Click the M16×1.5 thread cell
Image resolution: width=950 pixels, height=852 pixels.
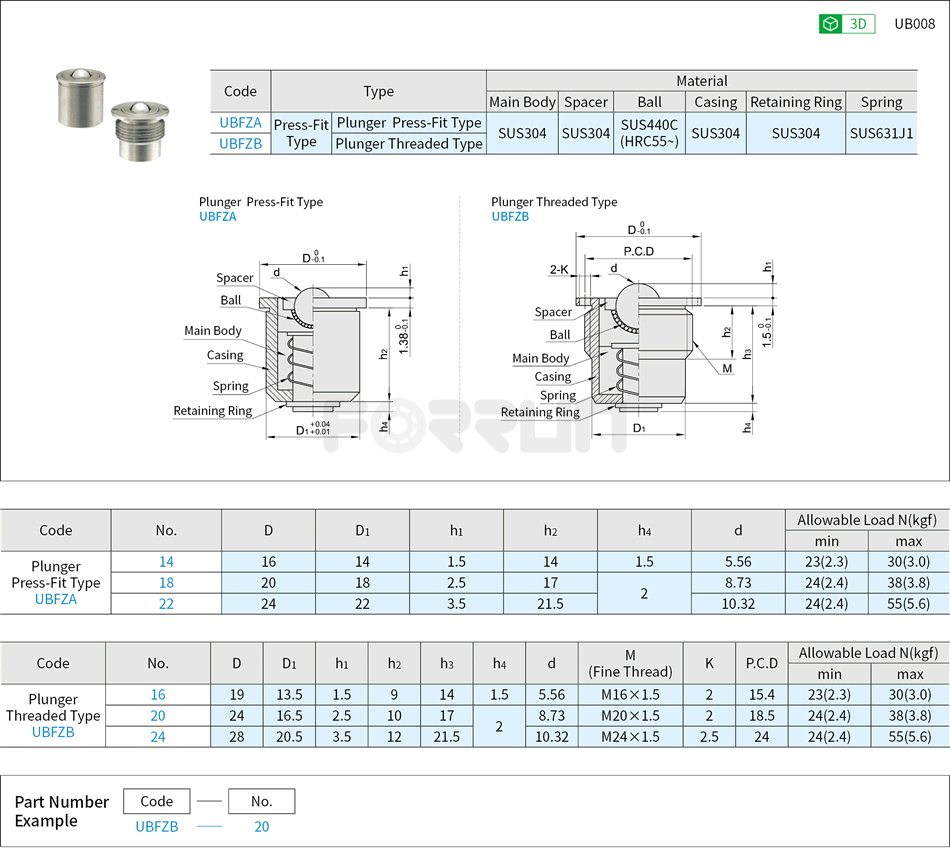pyautogui.click(x=630, y=694)
